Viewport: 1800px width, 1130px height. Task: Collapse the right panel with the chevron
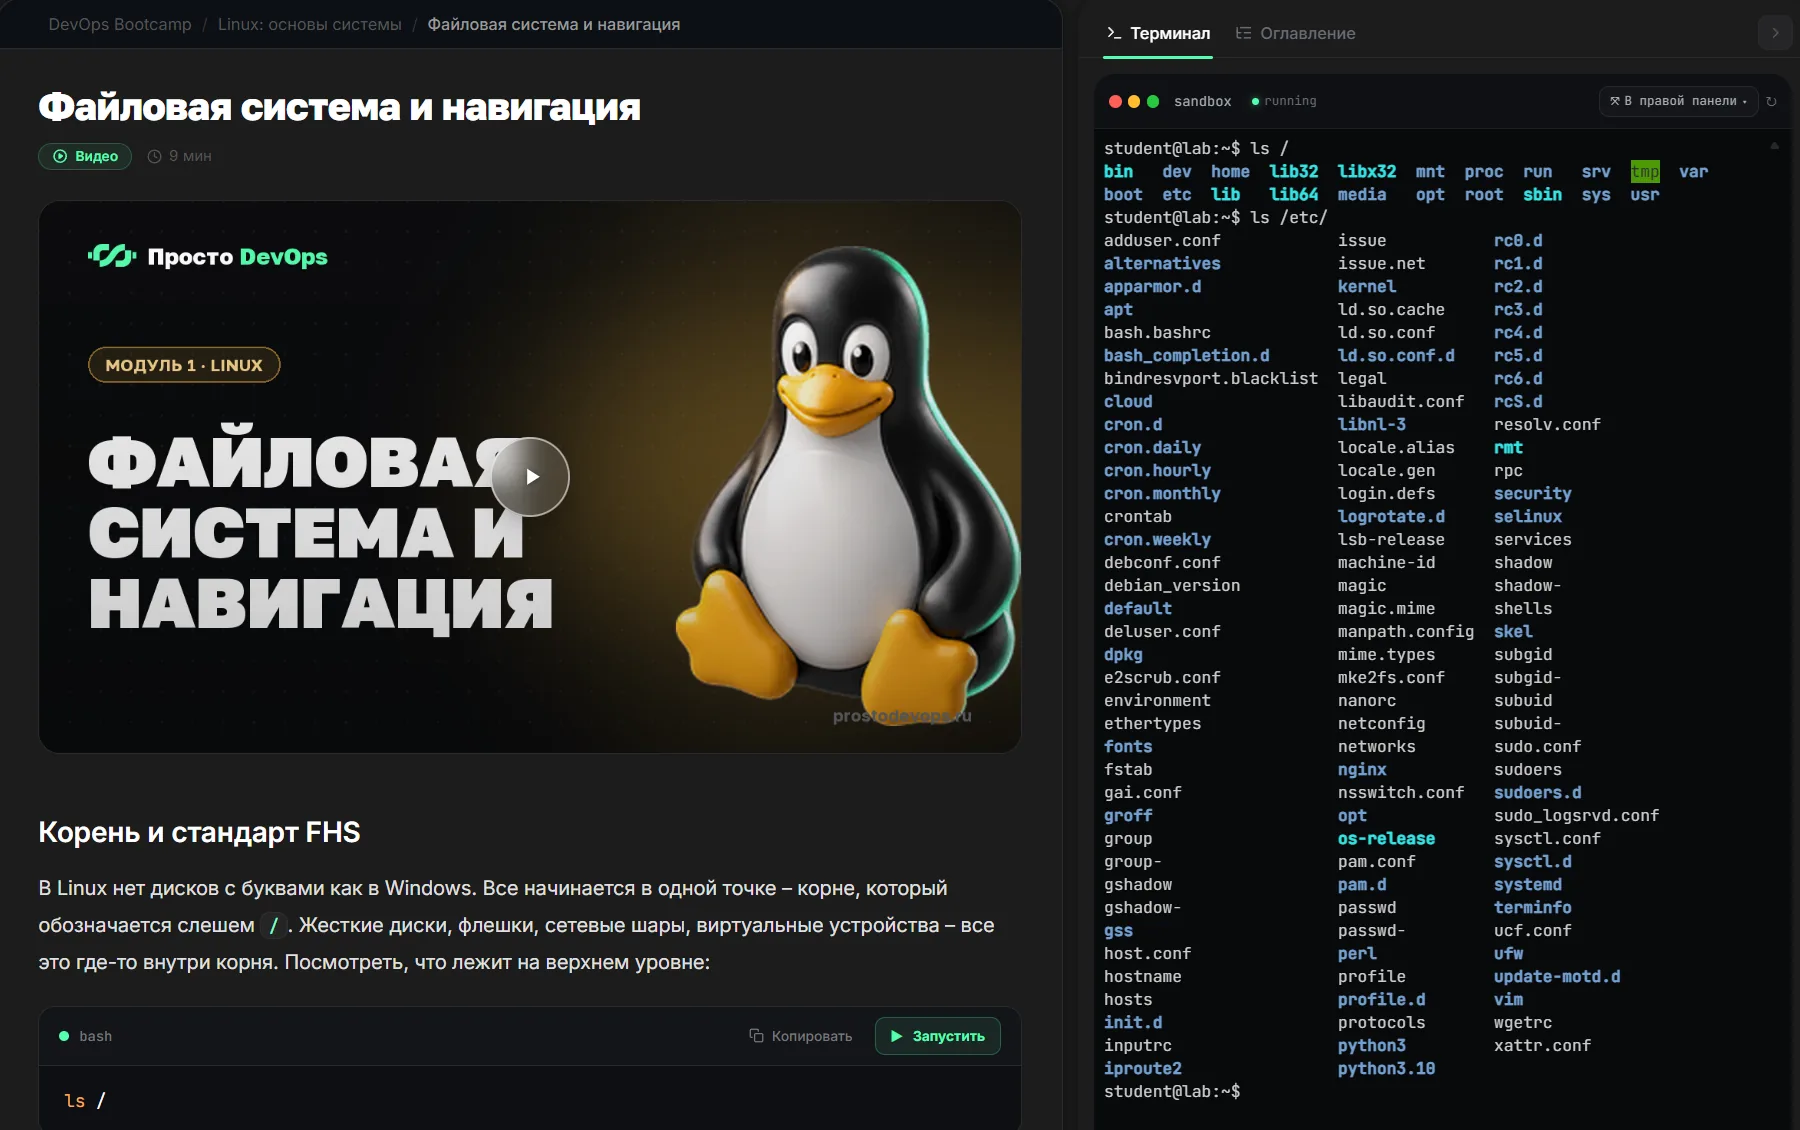(1775, 33)
